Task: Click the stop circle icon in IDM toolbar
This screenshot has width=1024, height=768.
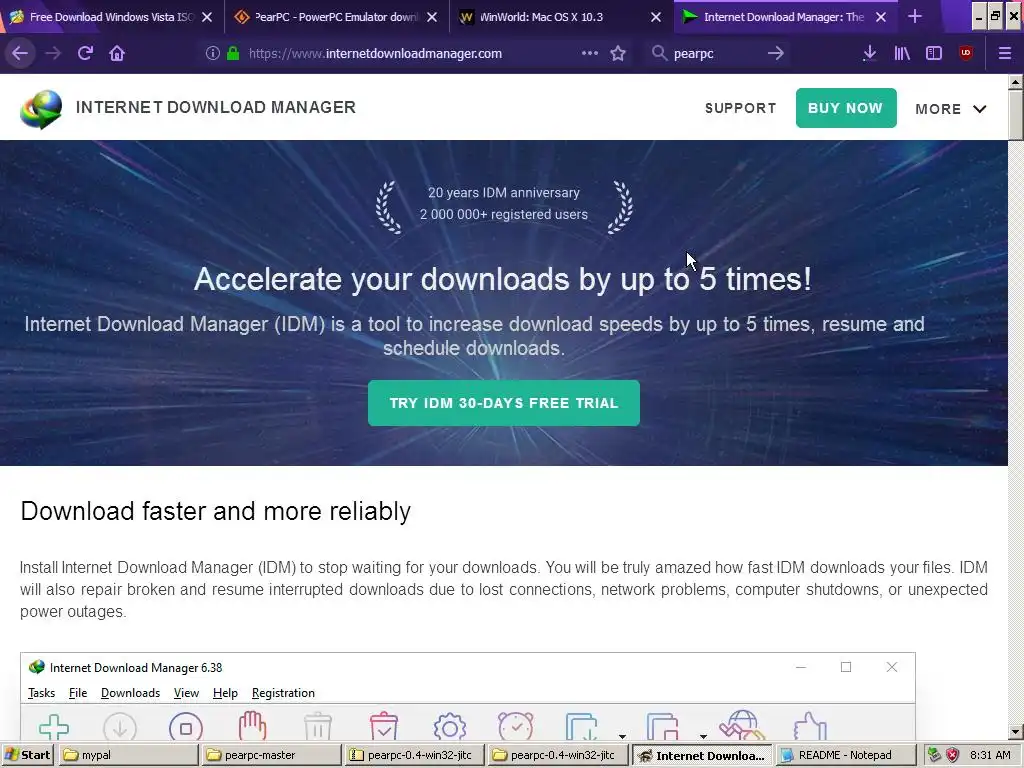Action: pyautogui.click(x=185, y=727)
